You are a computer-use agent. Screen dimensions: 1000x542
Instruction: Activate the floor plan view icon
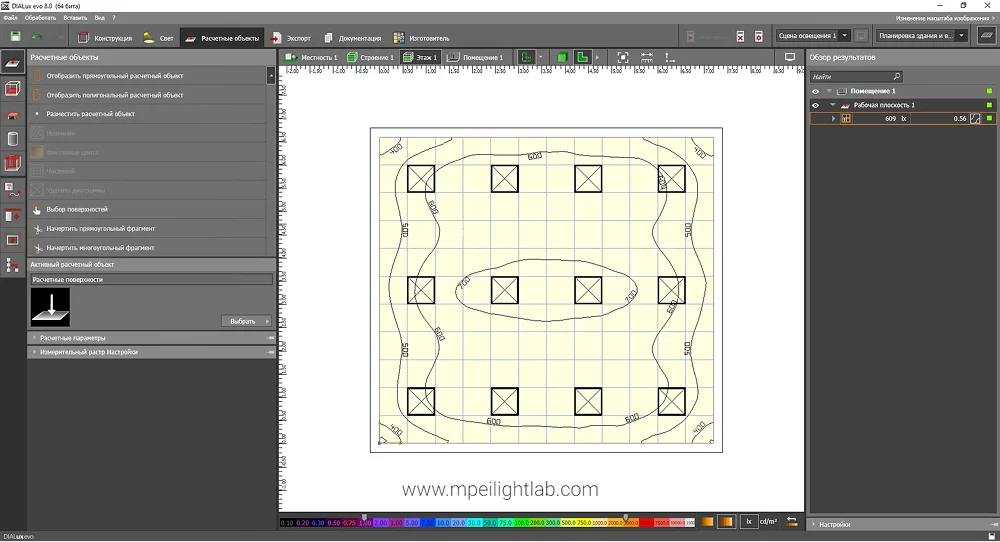click(x=582, y=57)
